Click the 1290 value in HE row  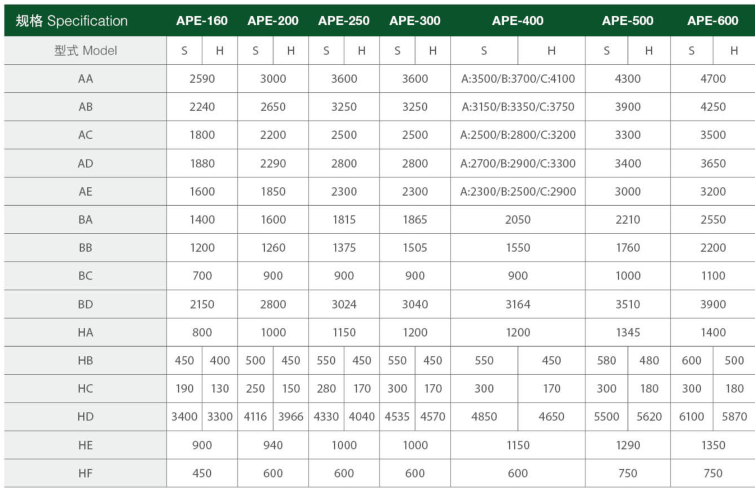[627, 445]
